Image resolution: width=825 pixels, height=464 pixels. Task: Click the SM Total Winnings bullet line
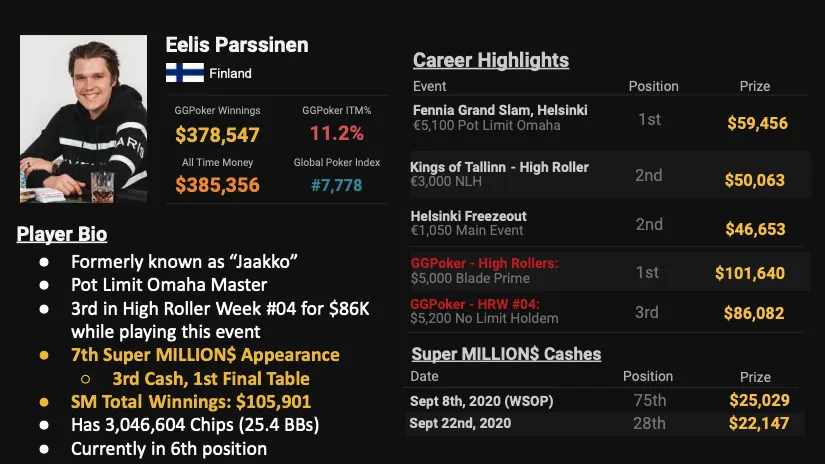(x=190, y=402)
